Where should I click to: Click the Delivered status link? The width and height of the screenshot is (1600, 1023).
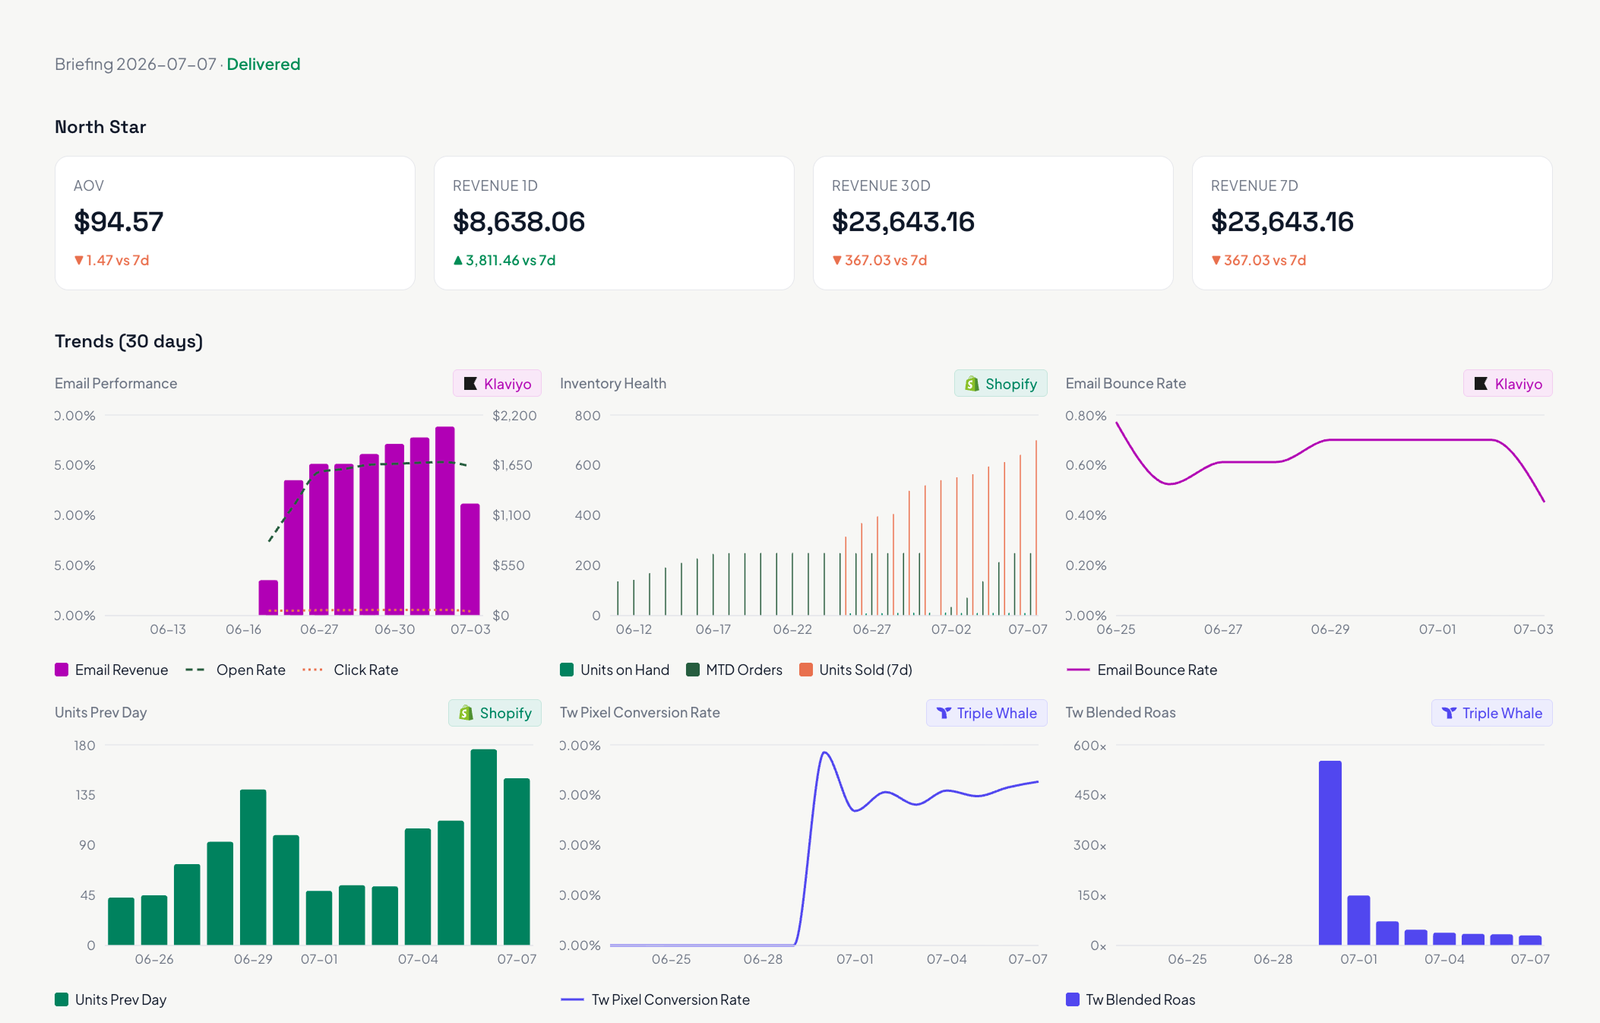[263, 64]
